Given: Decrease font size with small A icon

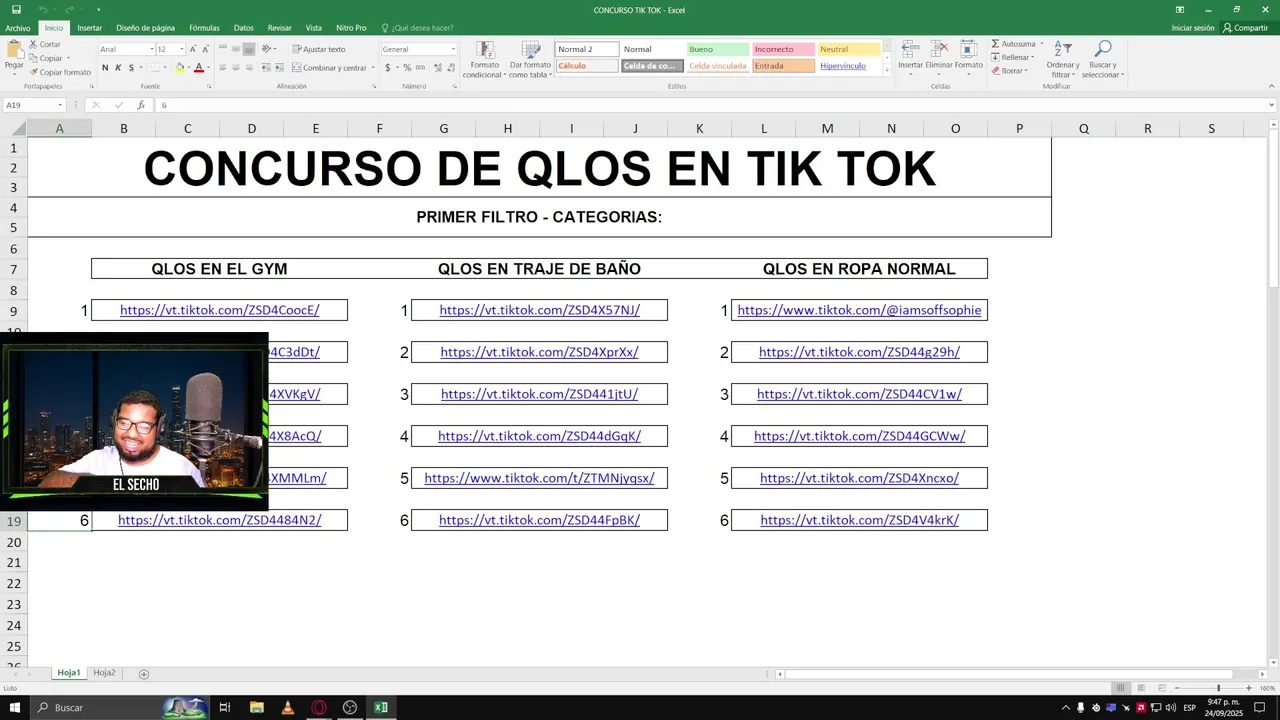Looking at the screenshot, I should [x=205, y=49].
